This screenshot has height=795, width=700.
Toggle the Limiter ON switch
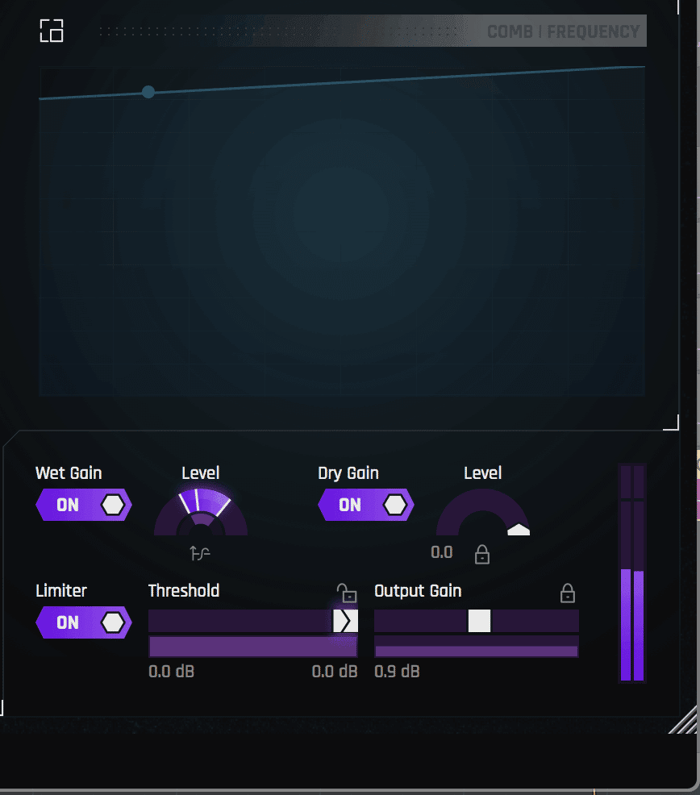pyautogui.click(x=84, y=623)
